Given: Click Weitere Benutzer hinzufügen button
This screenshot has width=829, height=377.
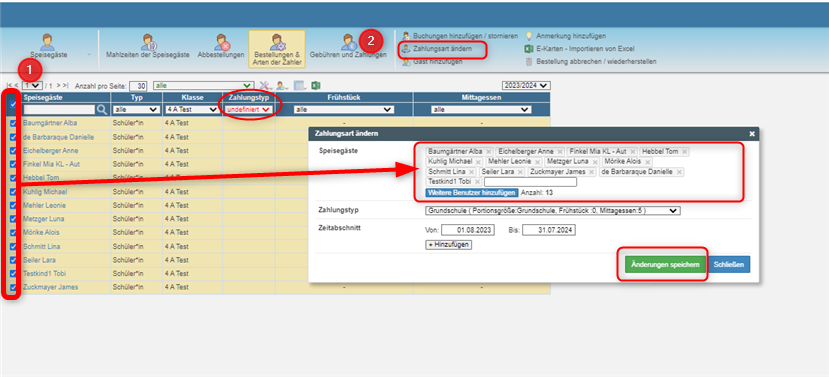Looking at the screenshot, I should pyautogui.click(x=472, y=192).
